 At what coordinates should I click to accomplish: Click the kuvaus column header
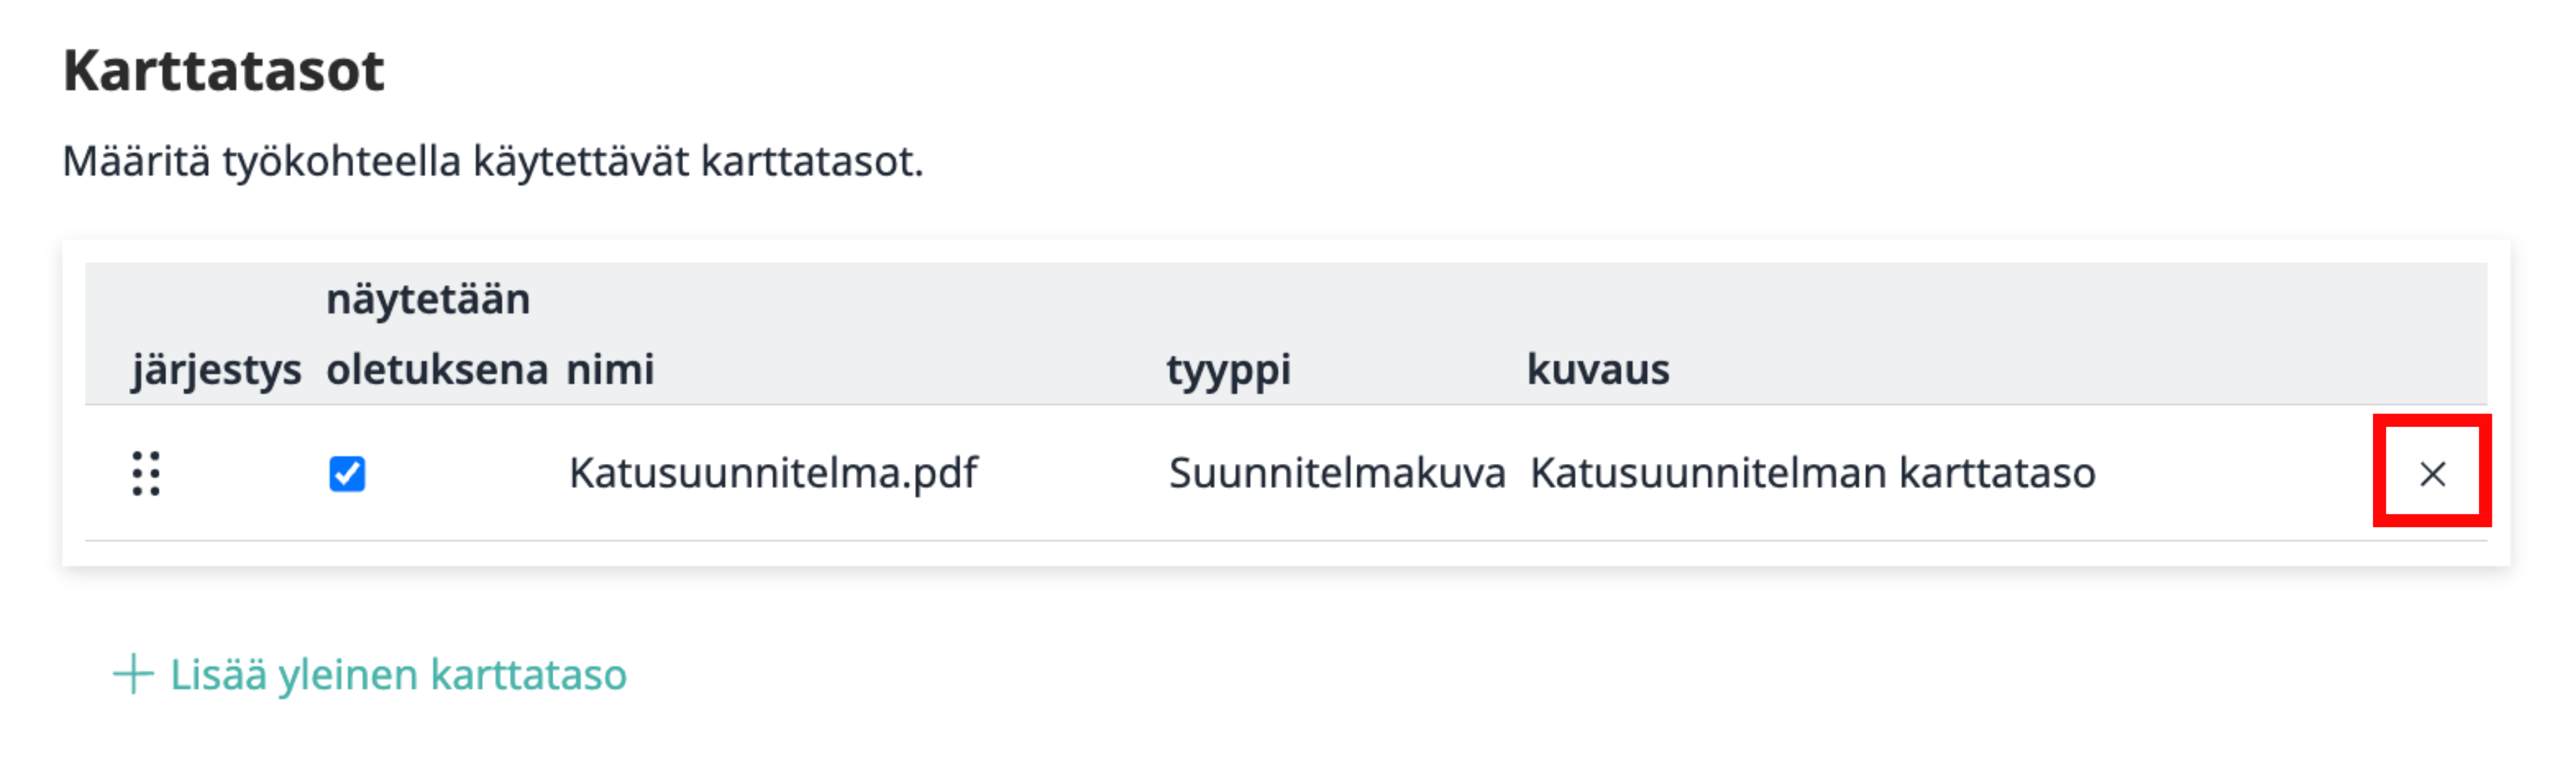point(1597,369)
